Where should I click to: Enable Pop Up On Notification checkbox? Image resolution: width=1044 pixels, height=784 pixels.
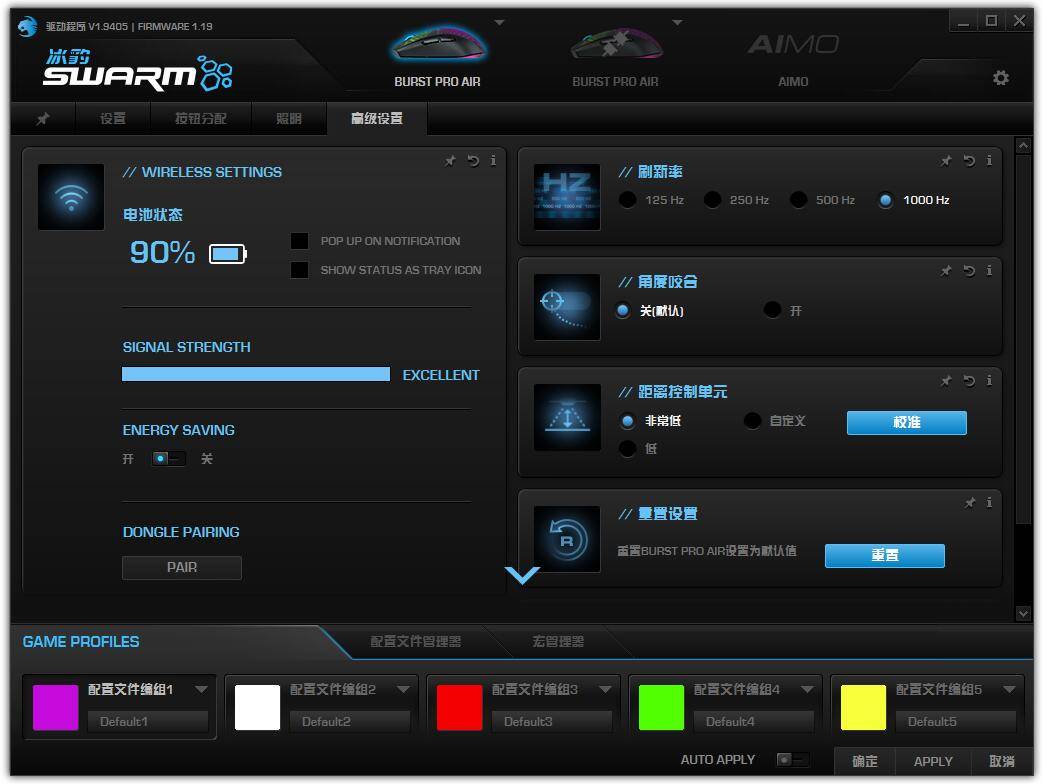click(300, 241)
